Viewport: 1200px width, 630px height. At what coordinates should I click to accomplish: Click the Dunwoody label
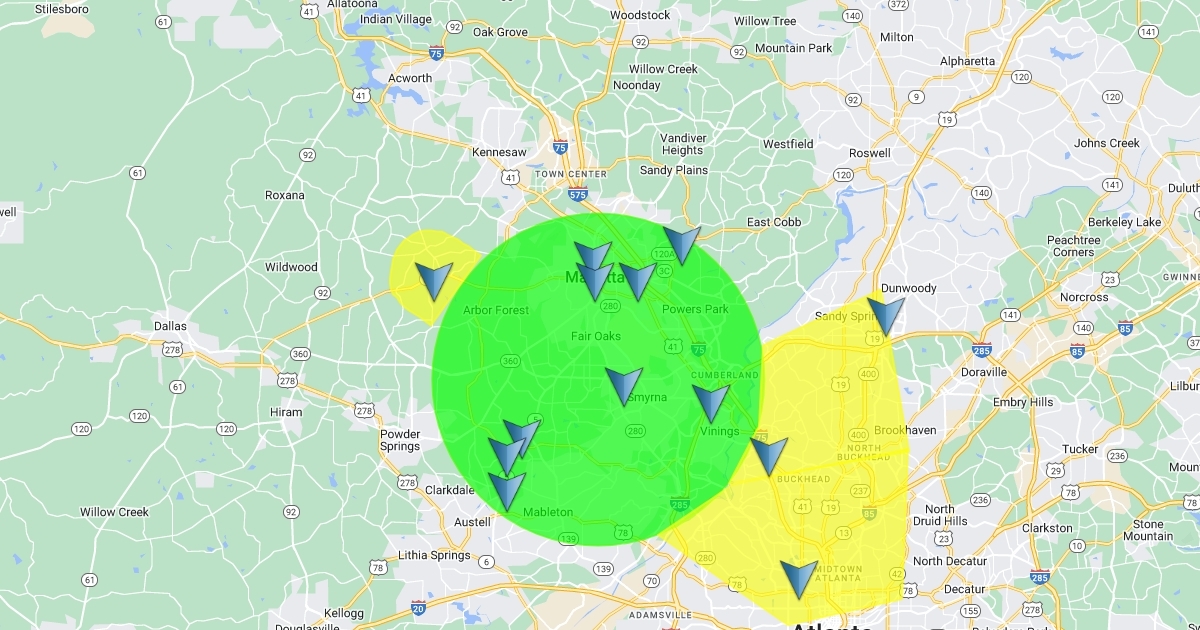click(x=909, y=288)
